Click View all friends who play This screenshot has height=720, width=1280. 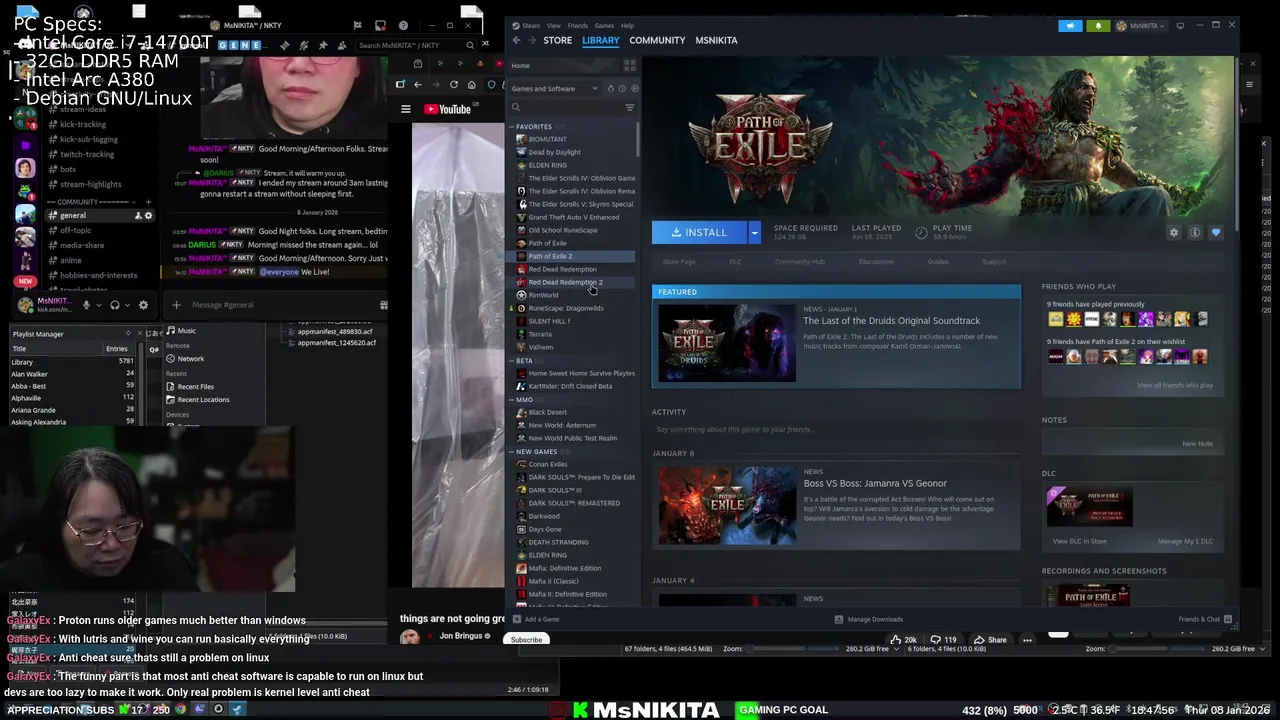click(1175, 385)
